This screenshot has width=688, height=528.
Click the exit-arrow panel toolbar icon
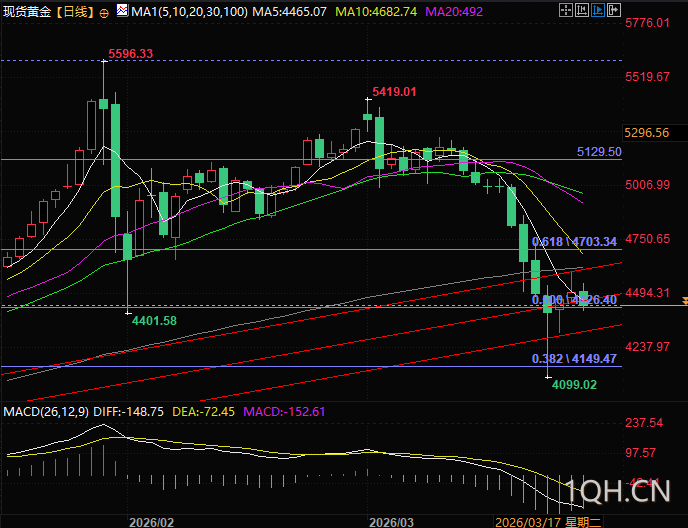point(613,10)
